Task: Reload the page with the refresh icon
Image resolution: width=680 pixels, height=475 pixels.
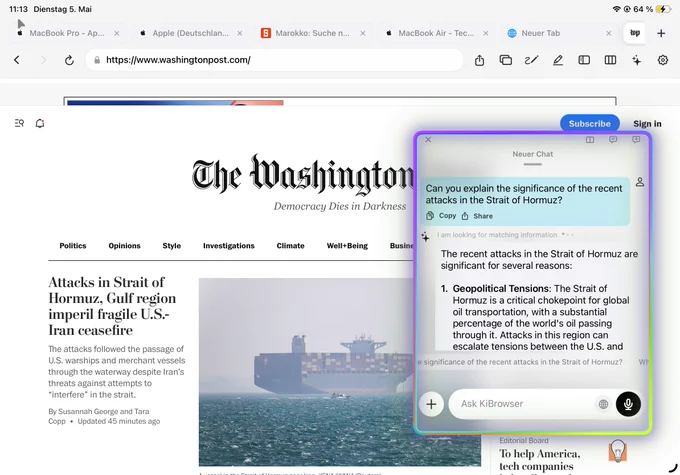Action: tap(69, 60)
